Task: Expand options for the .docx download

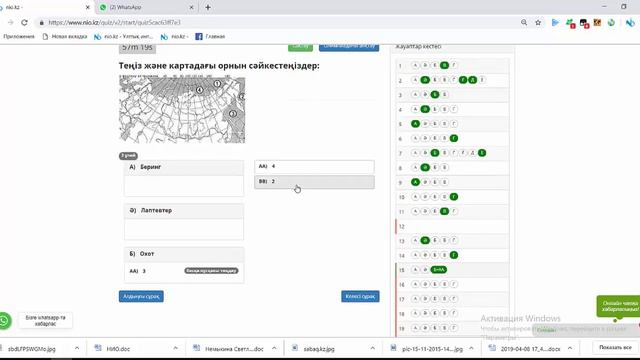Action: [x=570, y=348]
